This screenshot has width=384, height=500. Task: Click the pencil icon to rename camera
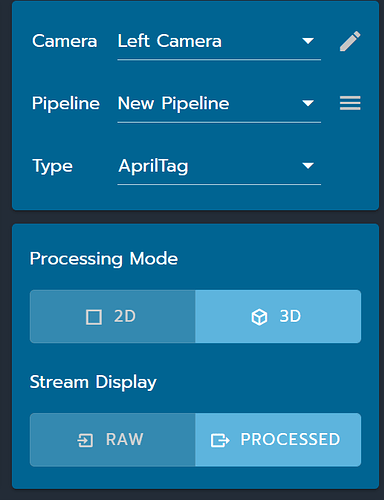tap(350, 41)
